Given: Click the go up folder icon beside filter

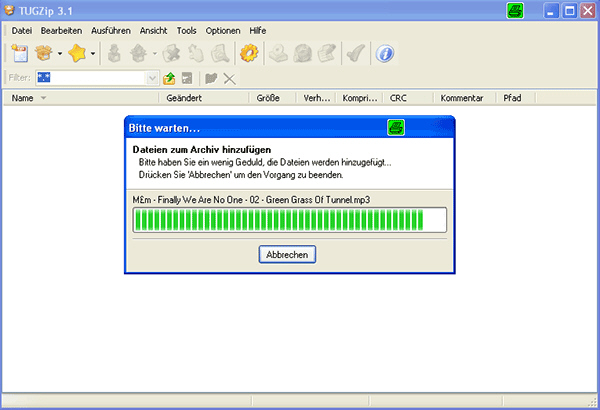Looking at the screenshot, I should (x=169, y=78).
